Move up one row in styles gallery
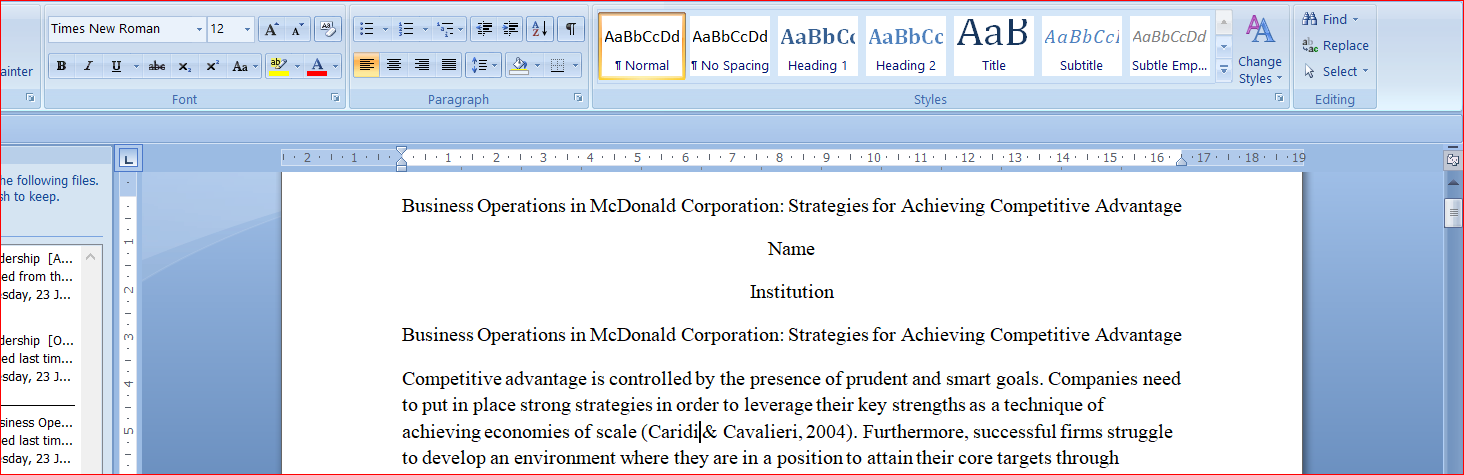Viewport: 1464px width, 475px height. 1224,24
